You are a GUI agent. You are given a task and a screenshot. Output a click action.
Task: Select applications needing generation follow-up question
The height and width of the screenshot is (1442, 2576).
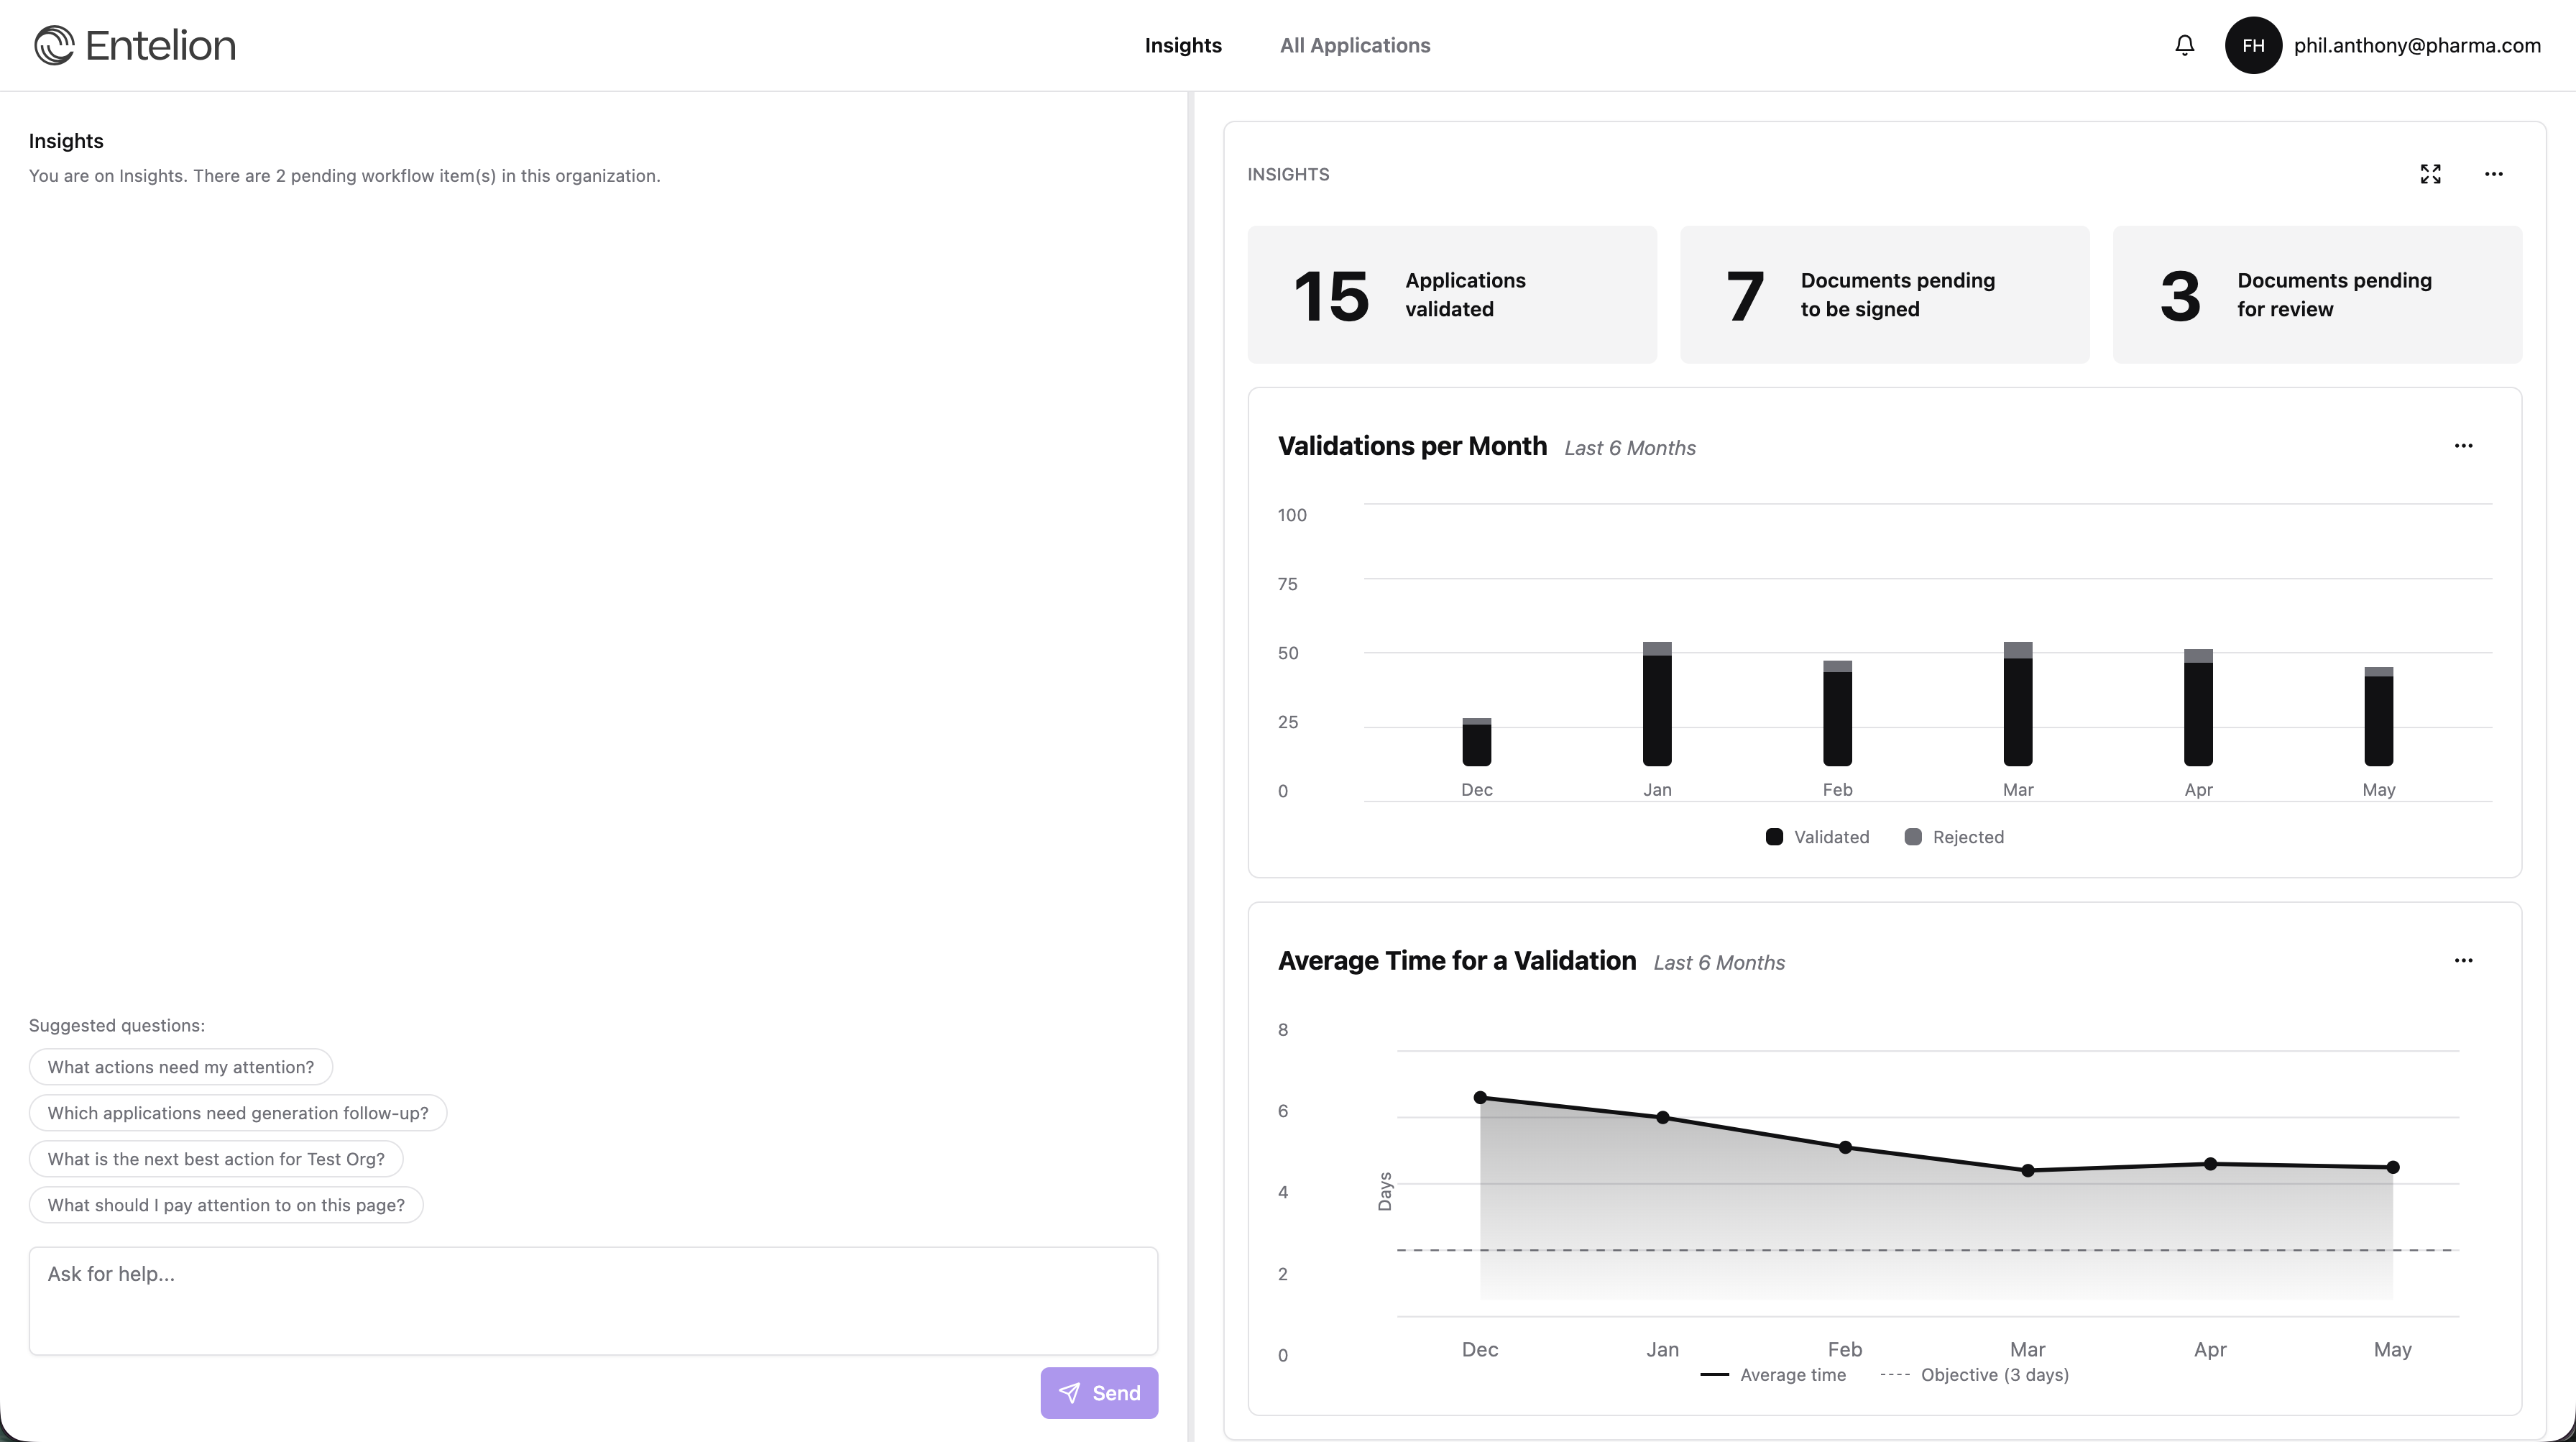tap(238, 1113)
